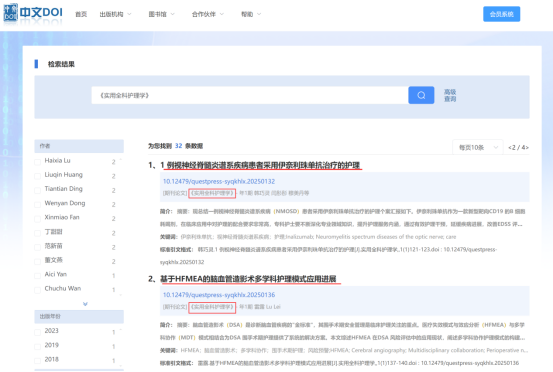553x372 pixels.
Task: Open the 出版机构 menu
Action: [x=111, y=14]
